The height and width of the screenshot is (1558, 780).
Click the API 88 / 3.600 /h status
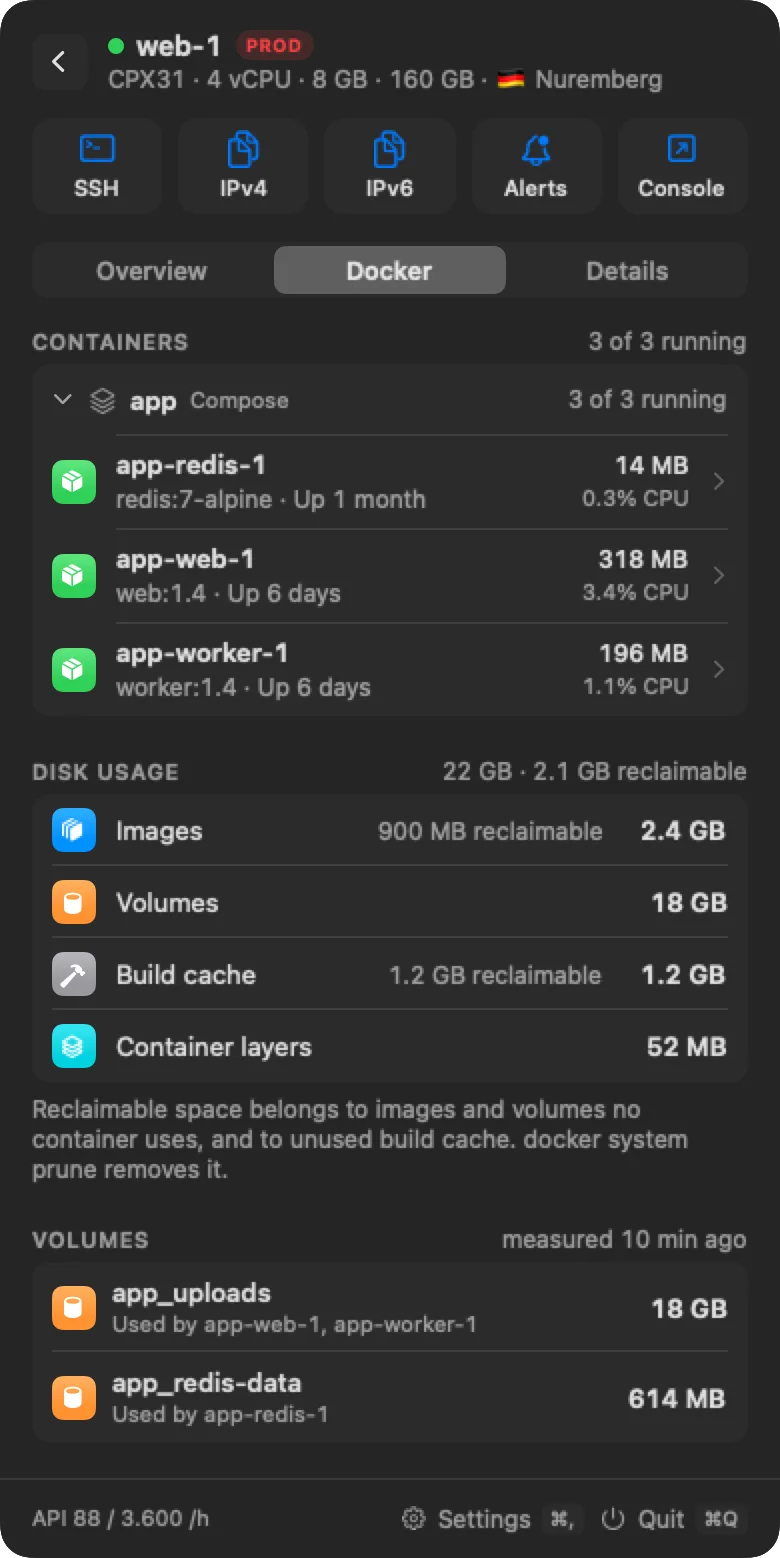120,1518
